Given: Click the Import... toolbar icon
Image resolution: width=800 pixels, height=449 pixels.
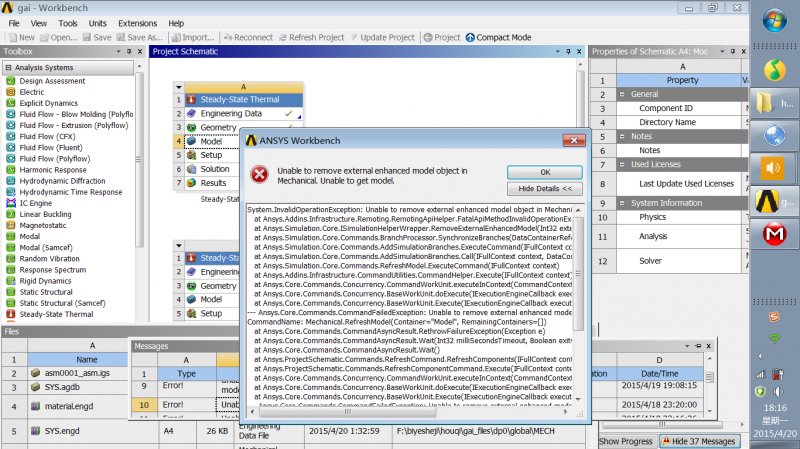Looking at the screenshot, I should (x=193, y=37).
